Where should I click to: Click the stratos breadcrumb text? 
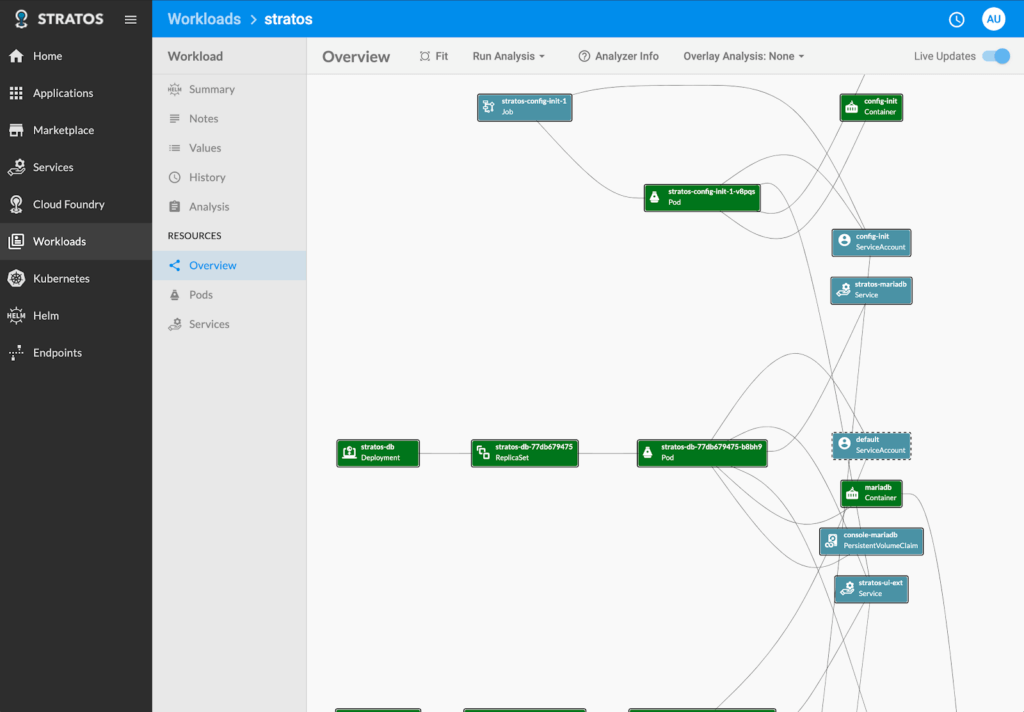288,19
